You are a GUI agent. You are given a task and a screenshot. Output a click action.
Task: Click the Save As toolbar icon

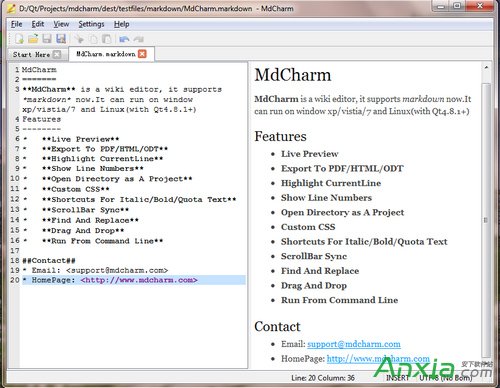[61, 39]
